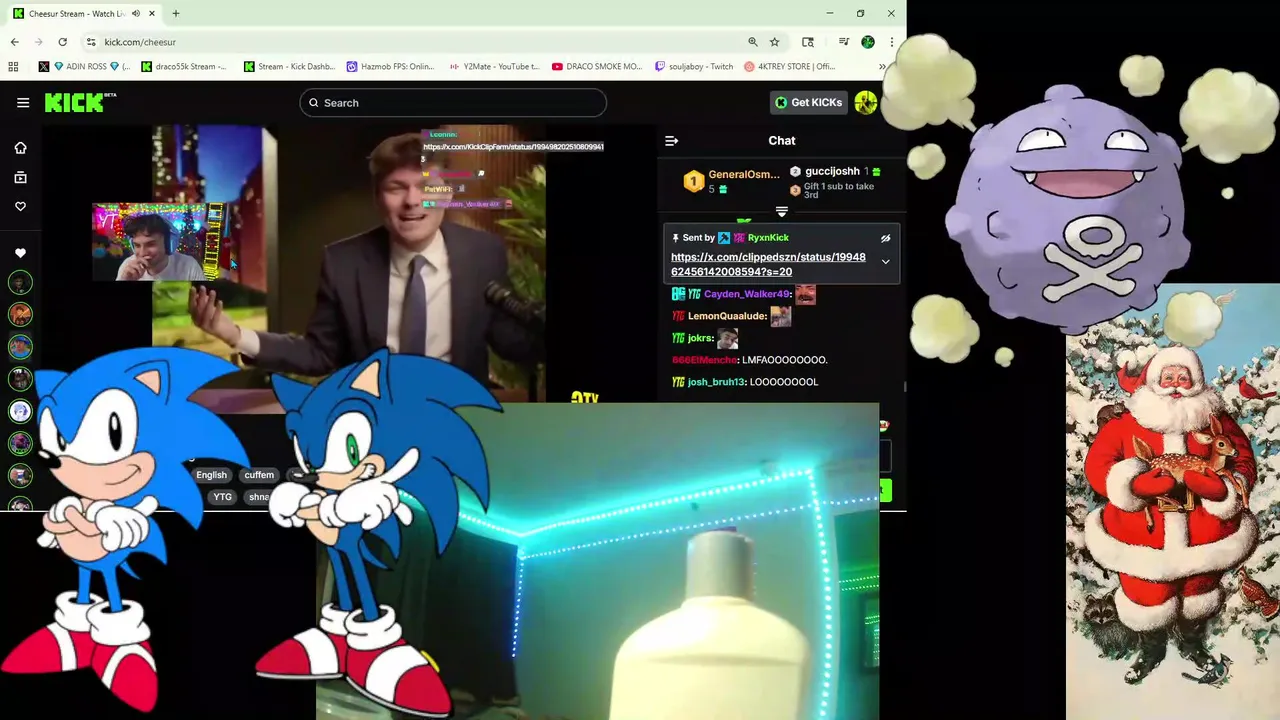Image resolution: width=1280 pixels, height=720 pixels.
Task: Open Chrome apps grid in bookmarks bar
Action: [13, 67]
